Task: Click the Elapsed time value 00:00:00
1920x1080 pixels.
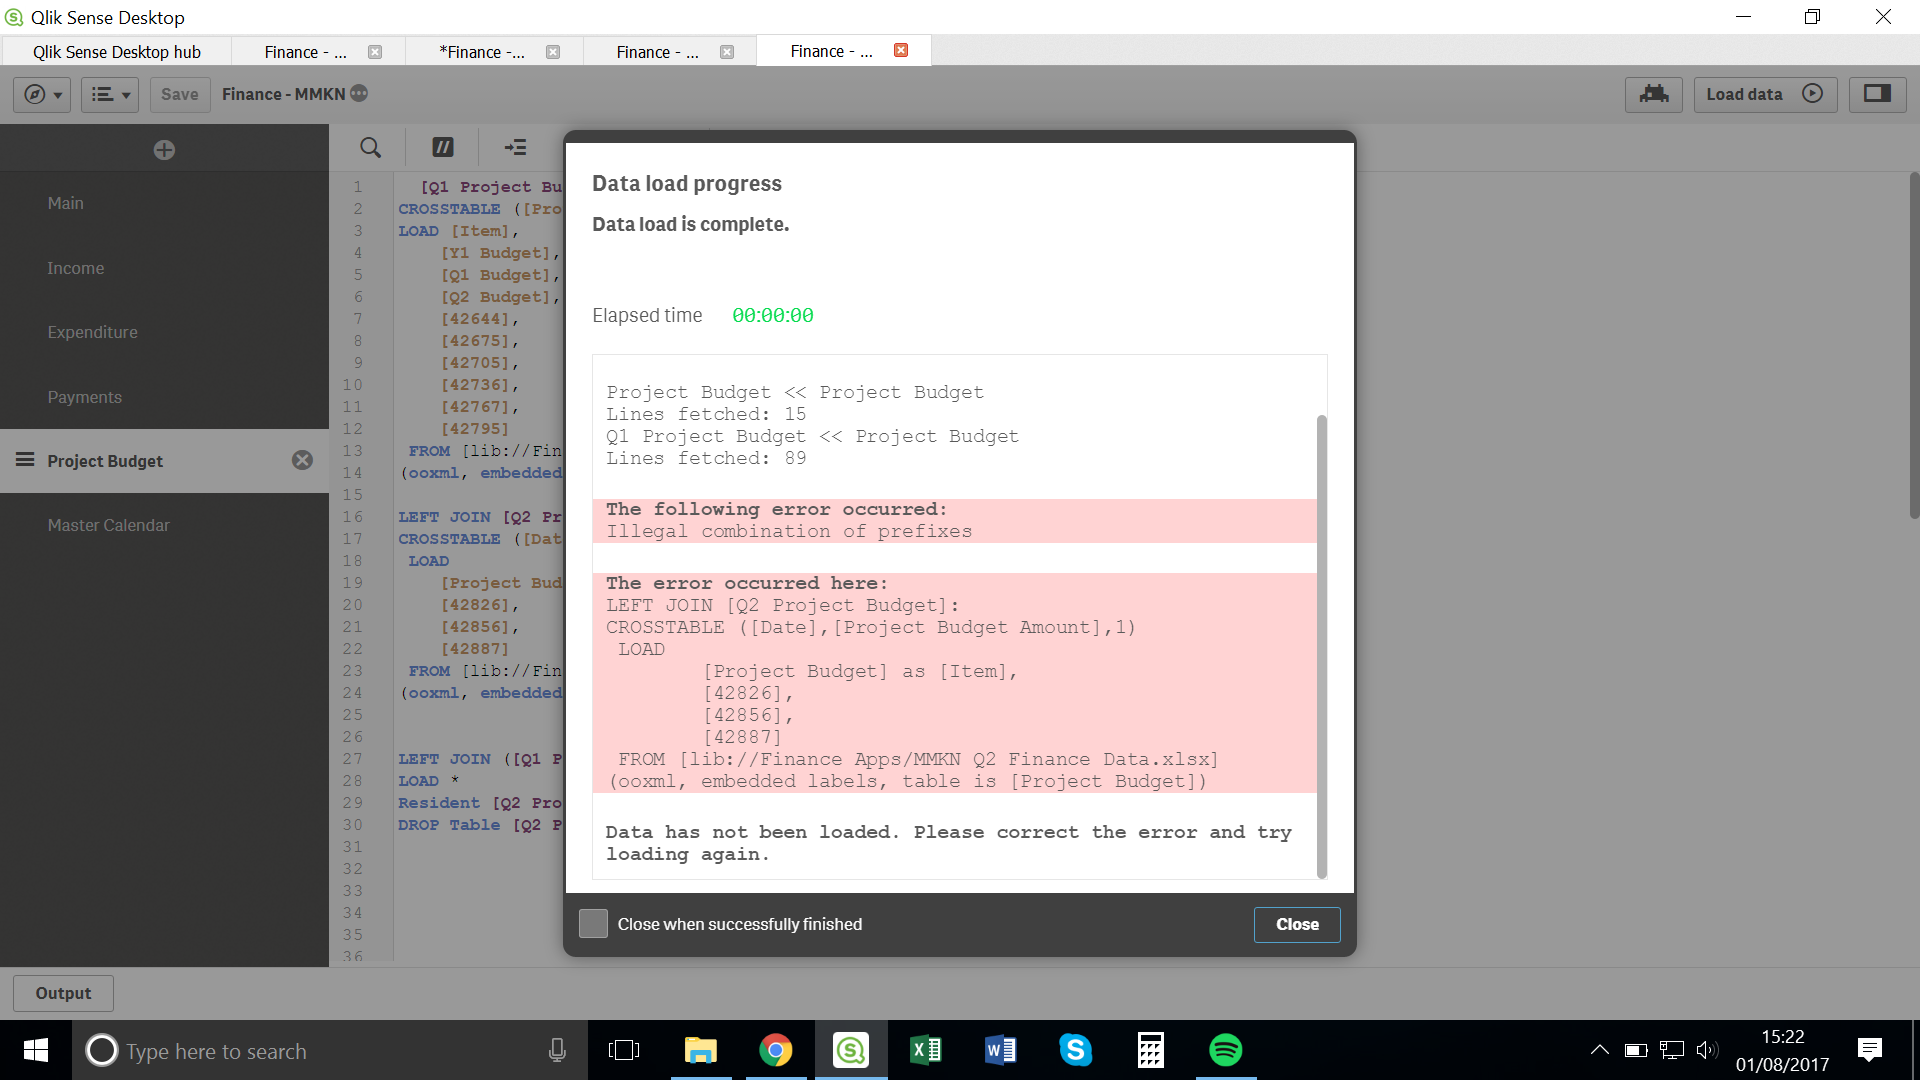Action: click(773, 316)
